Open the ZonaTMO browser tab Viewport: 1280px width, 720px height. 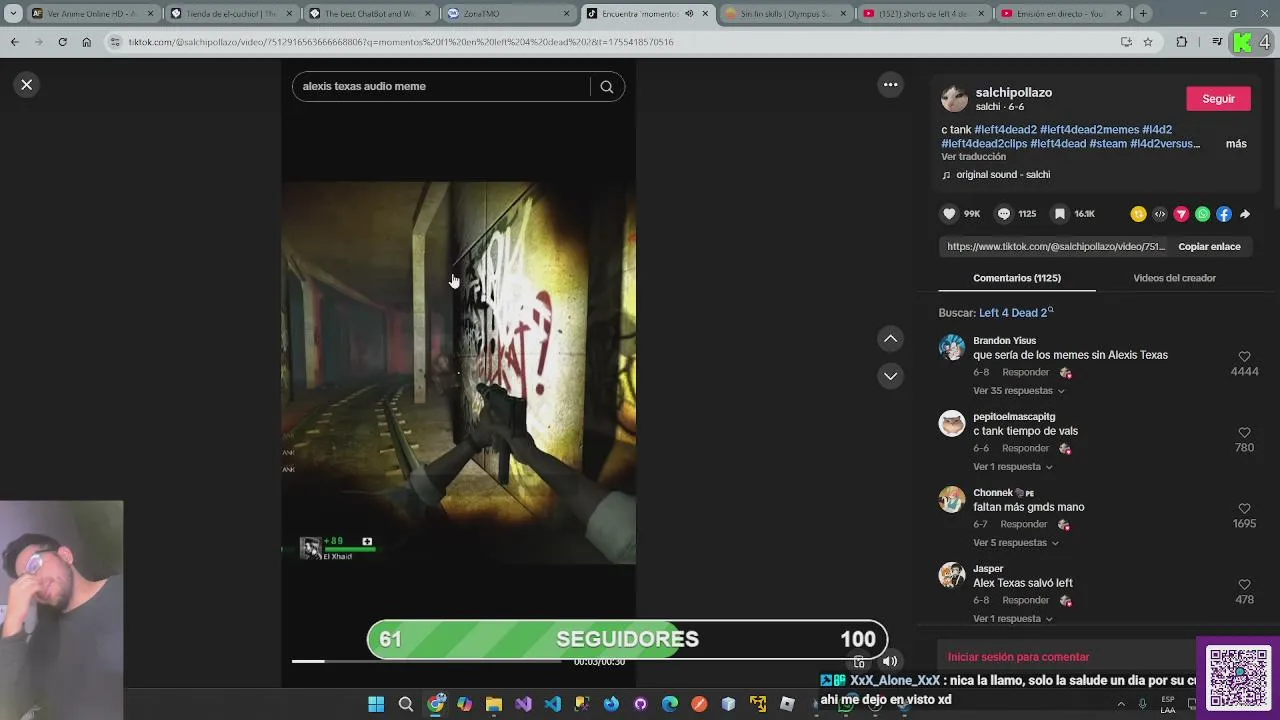(x=507, y=14)
